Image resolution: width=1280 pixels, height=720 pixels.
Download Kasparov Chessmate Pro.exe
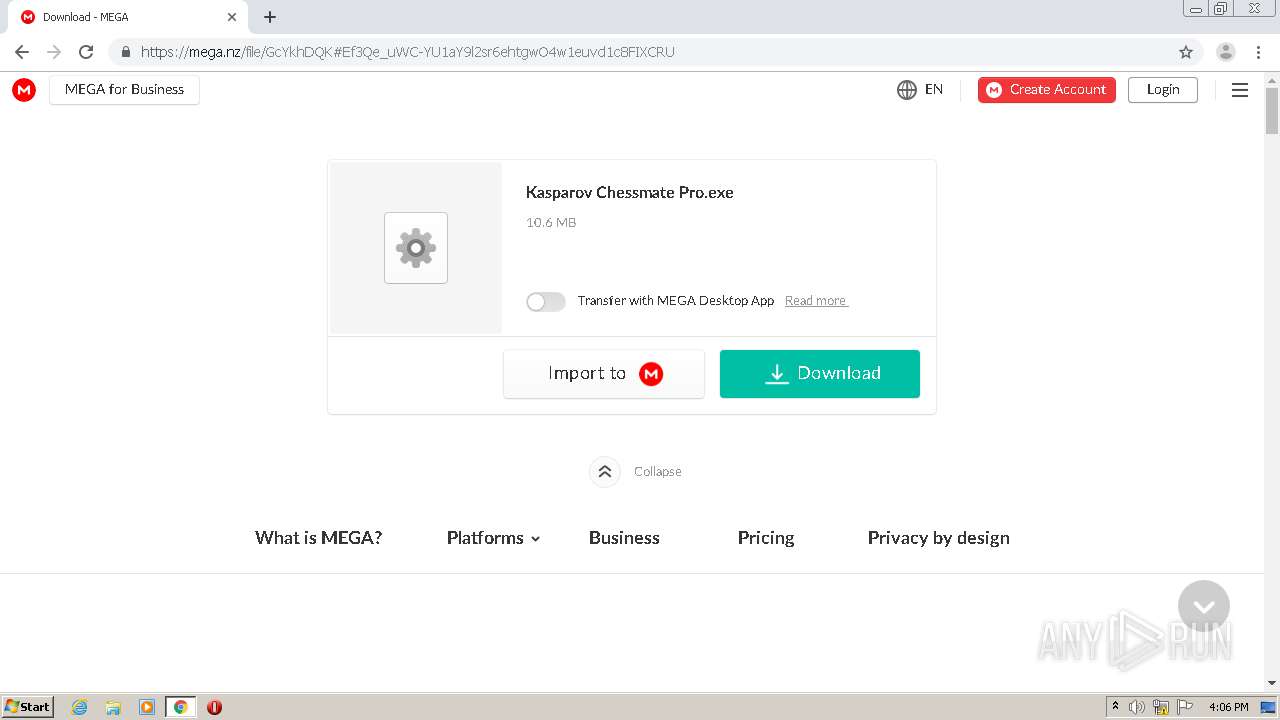(x=820, y=374)
